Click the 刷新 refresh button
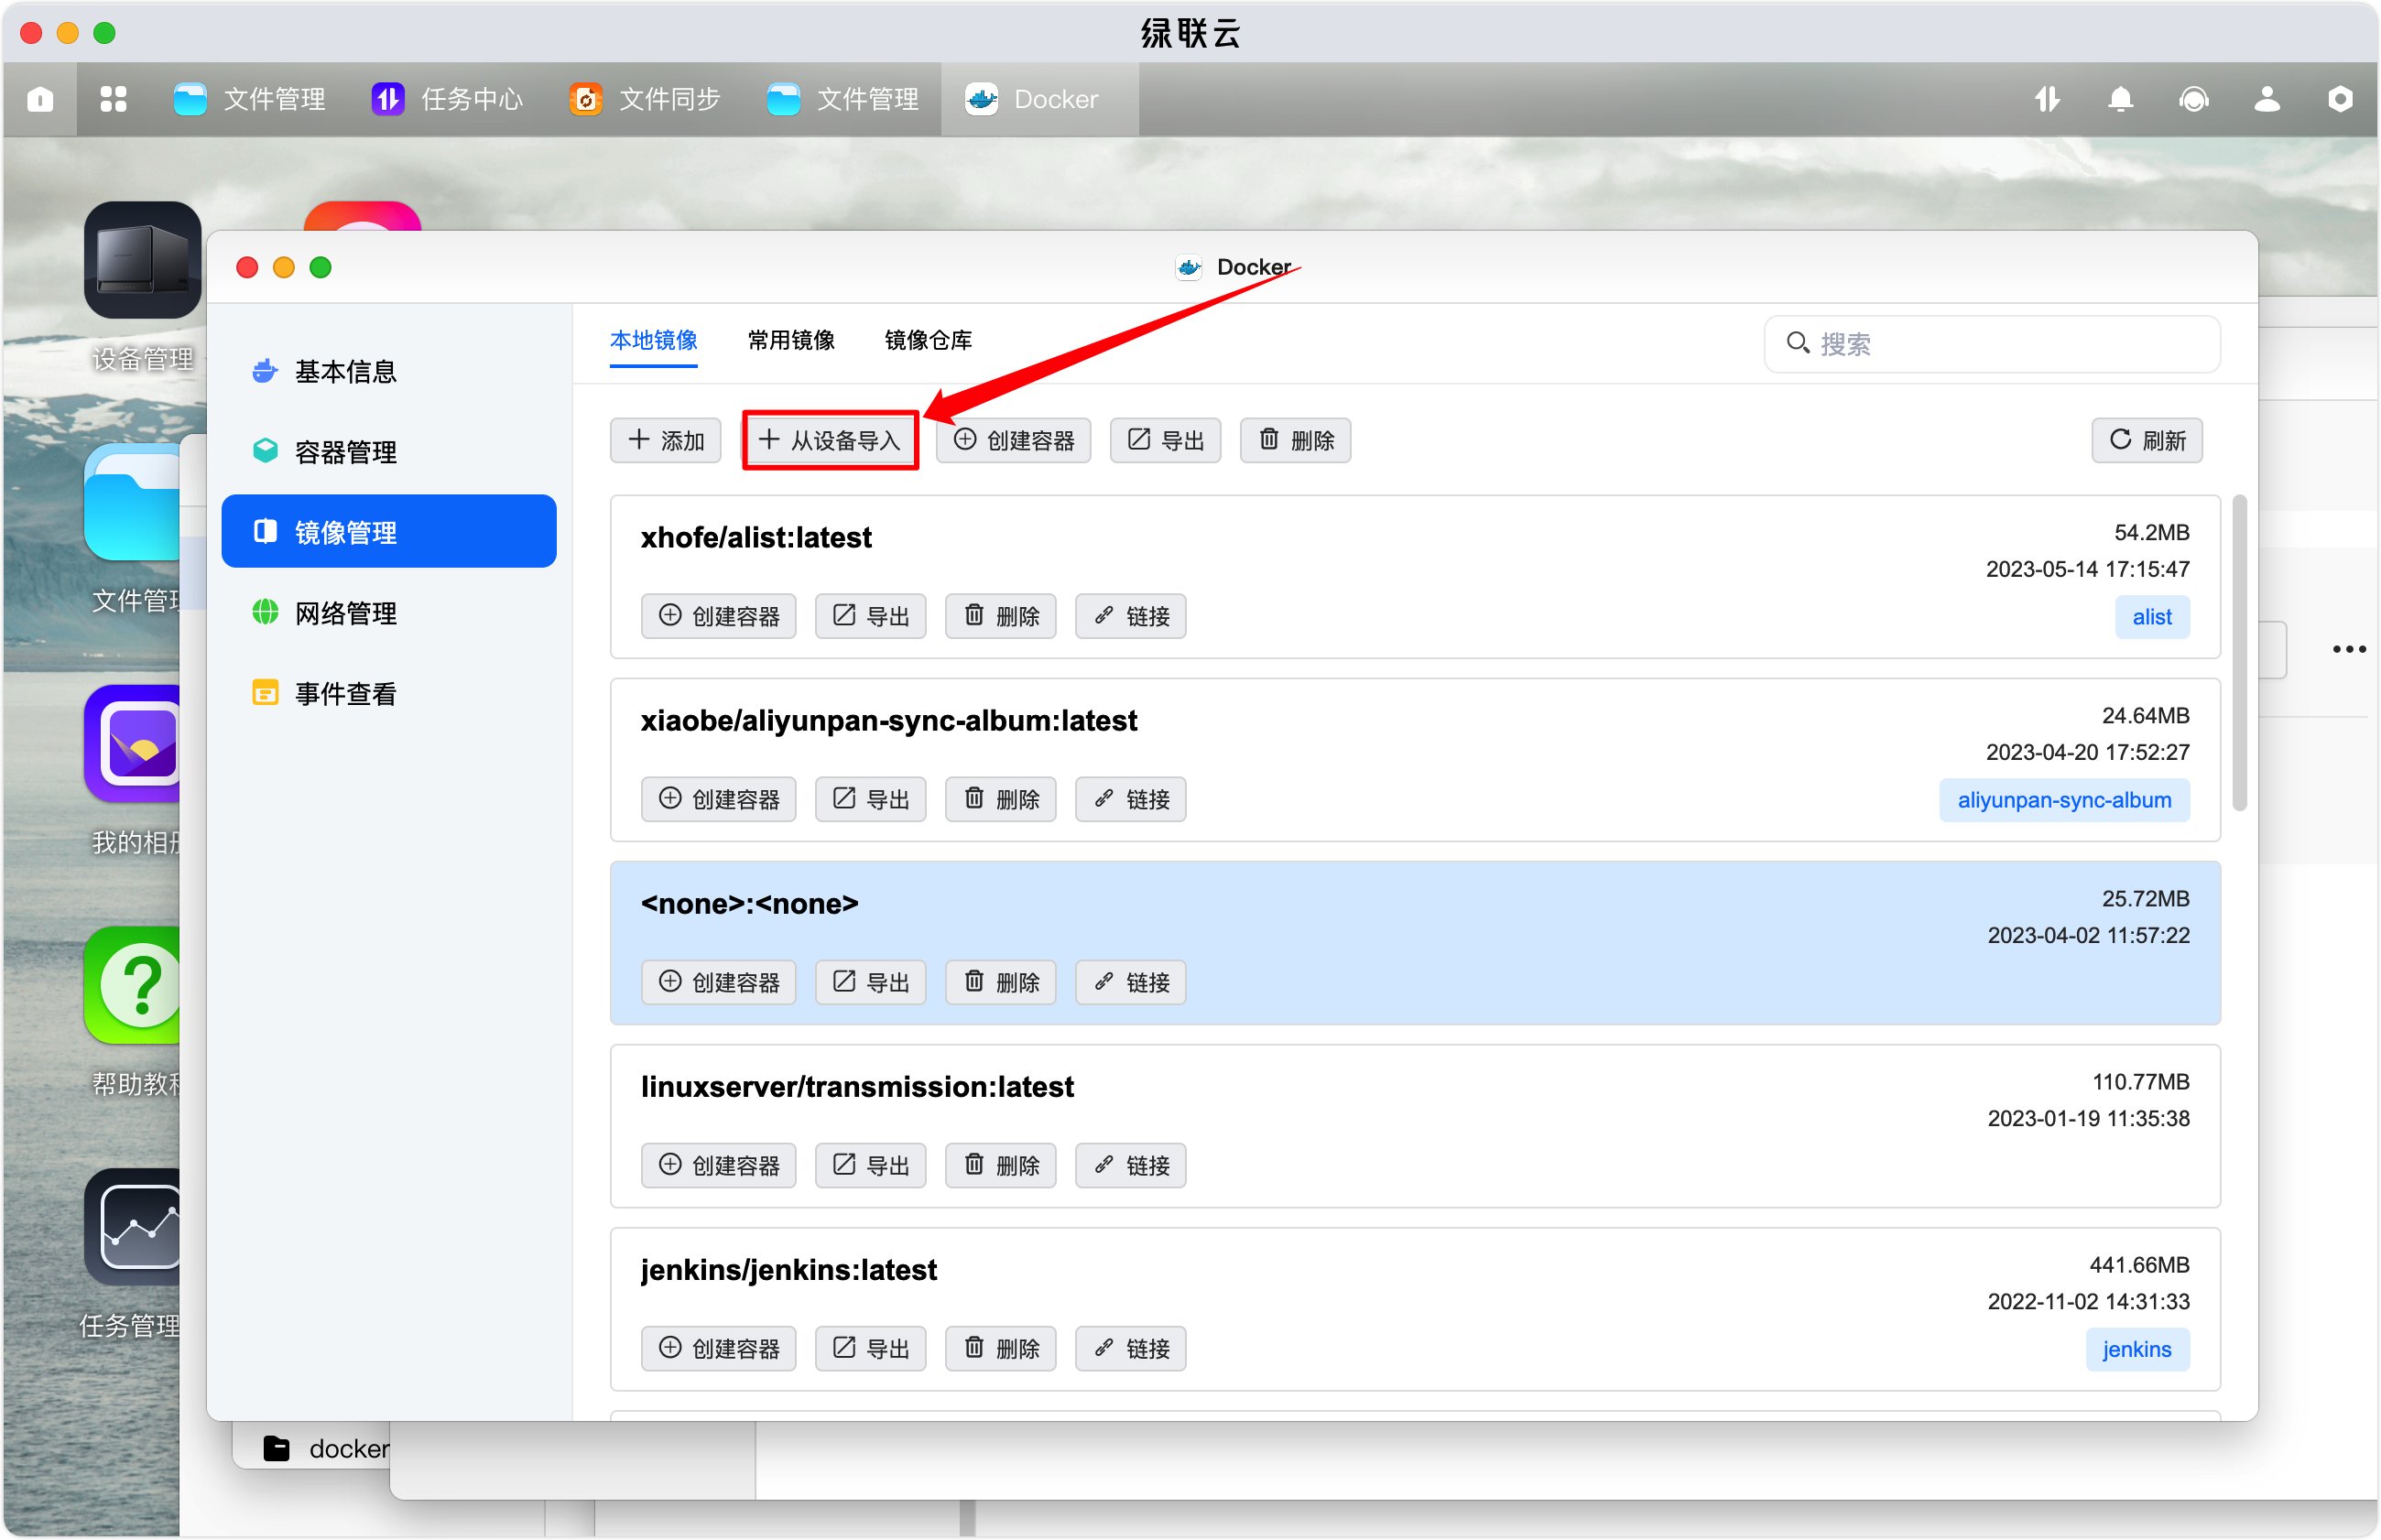 tap(2146, 440)
